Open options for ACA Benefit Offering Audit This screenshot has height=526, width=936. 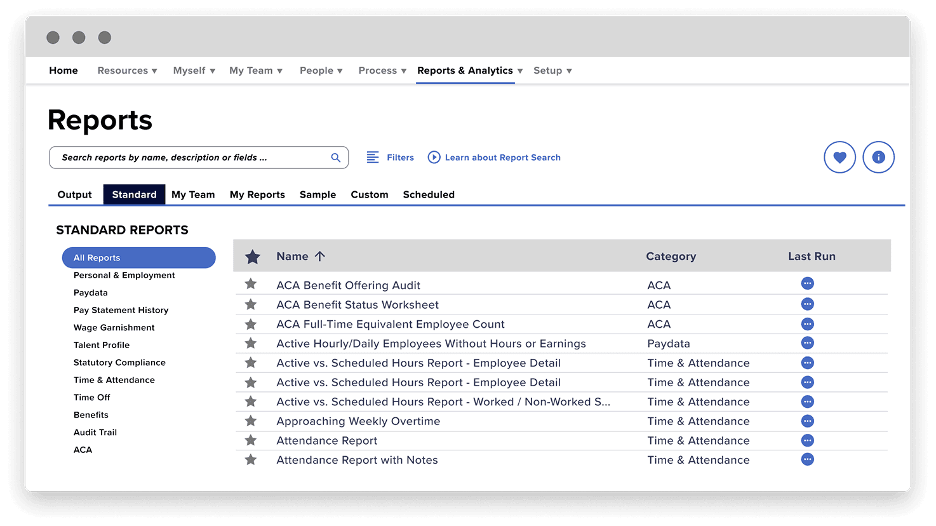807,284
